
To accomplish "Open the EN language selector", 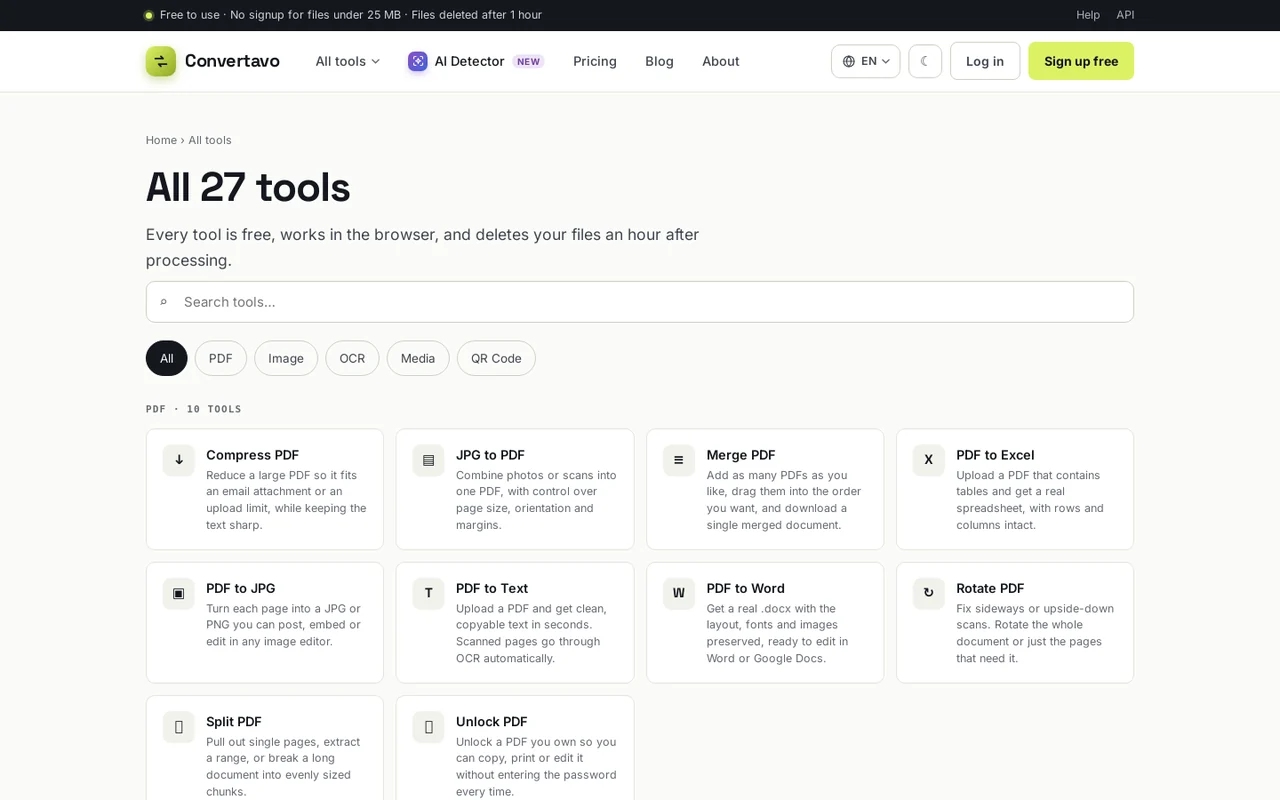I will pyautogui.click(x=866, y=61).
